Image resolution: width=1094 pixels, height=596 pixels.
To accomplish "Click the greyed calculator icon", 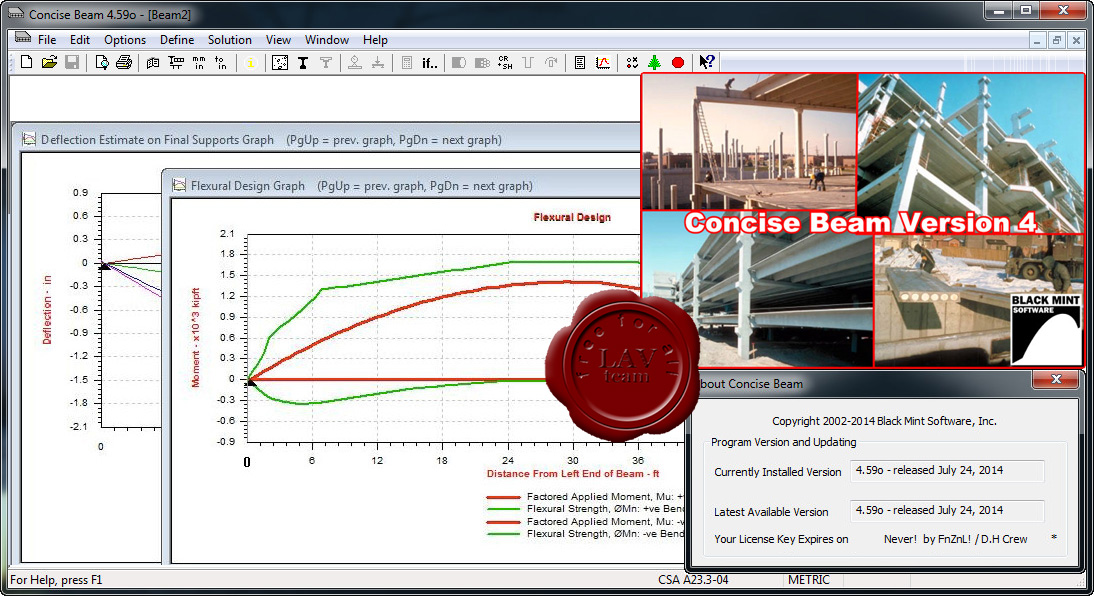I will click(x=407, y=63).
